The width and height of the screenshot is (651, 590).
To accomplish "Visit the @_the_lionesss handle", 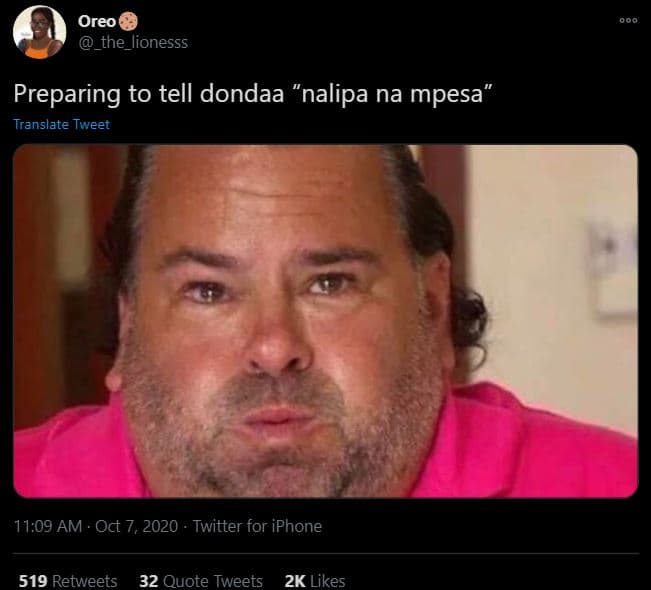I will [133, 42].
